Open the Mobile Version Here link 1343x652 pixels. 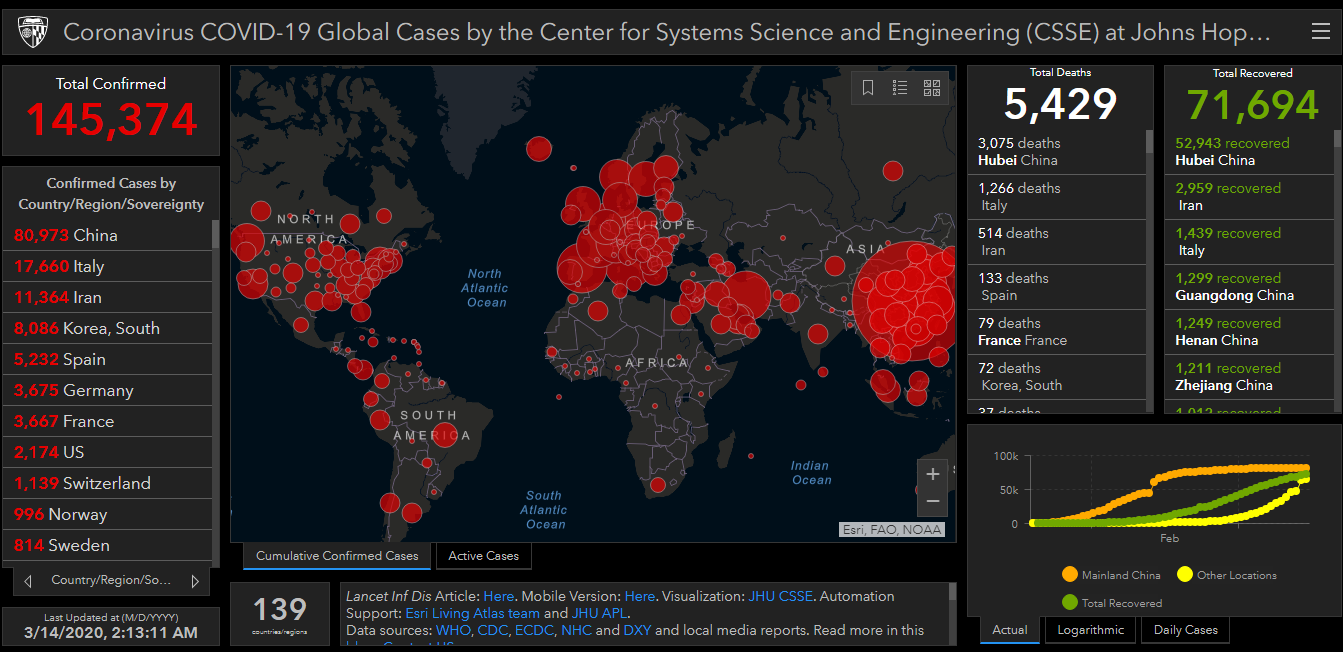coord(640,596)
